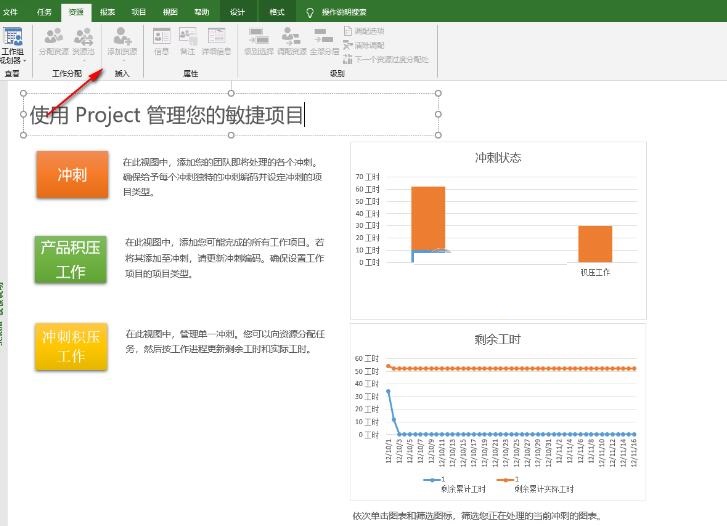727x526 pixels.
Task: Open the 工作组规划器 (Team Planner) view
Action: [x=13, y=46]
